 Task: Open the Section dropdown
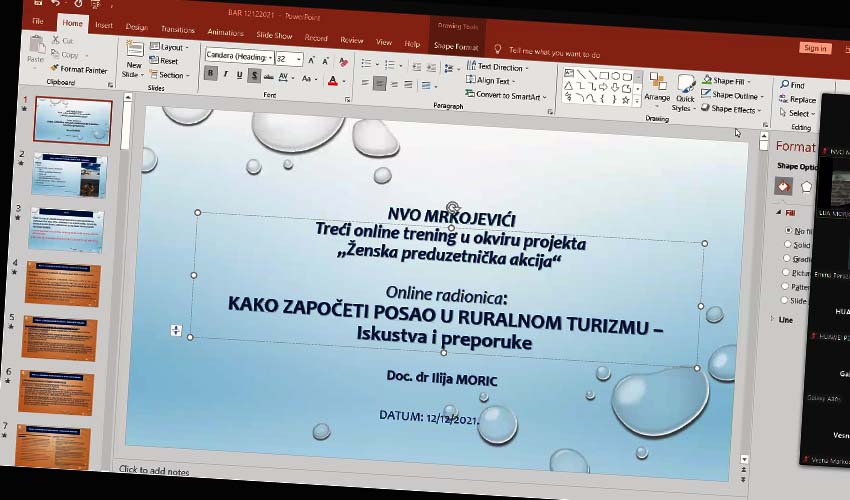[x=170, y=75]
